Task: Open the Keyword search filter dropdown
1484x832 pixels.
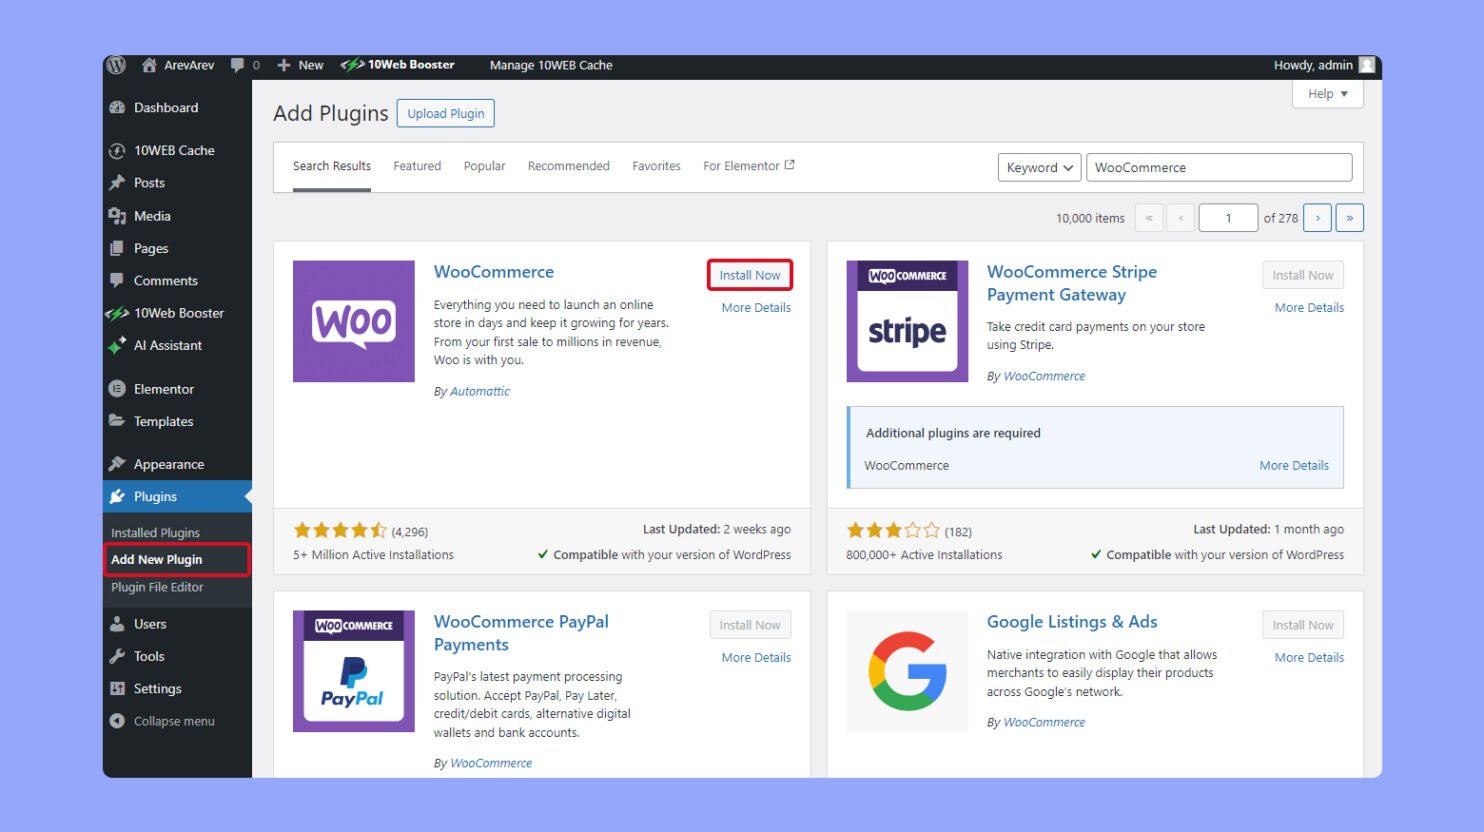Action: tap(1038, 167)
